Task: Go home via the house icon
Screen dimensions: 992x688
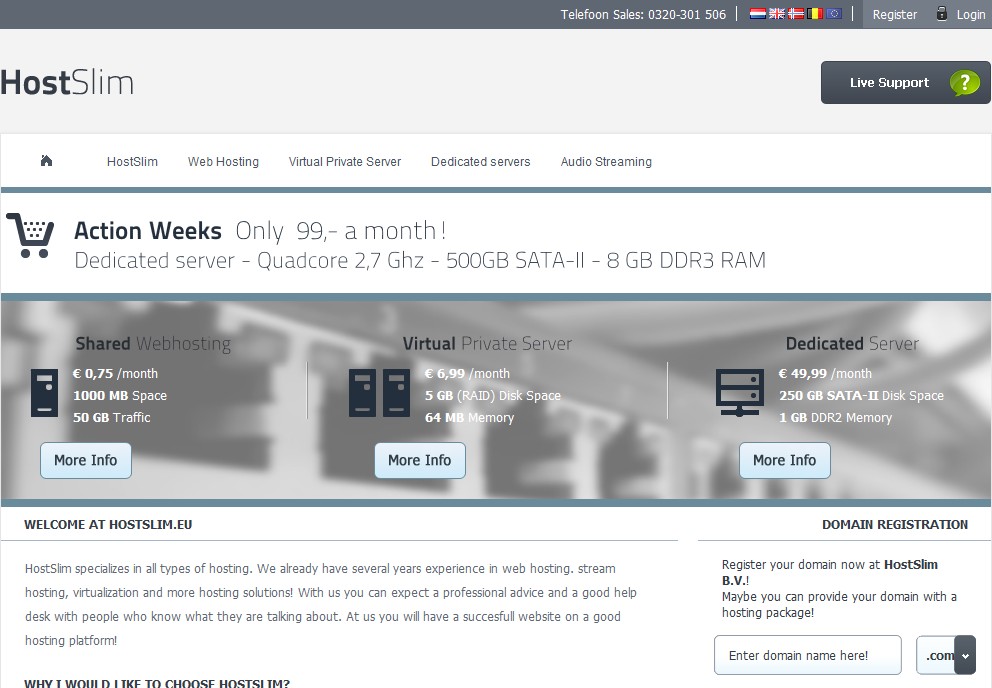Action: coord(46,161)
